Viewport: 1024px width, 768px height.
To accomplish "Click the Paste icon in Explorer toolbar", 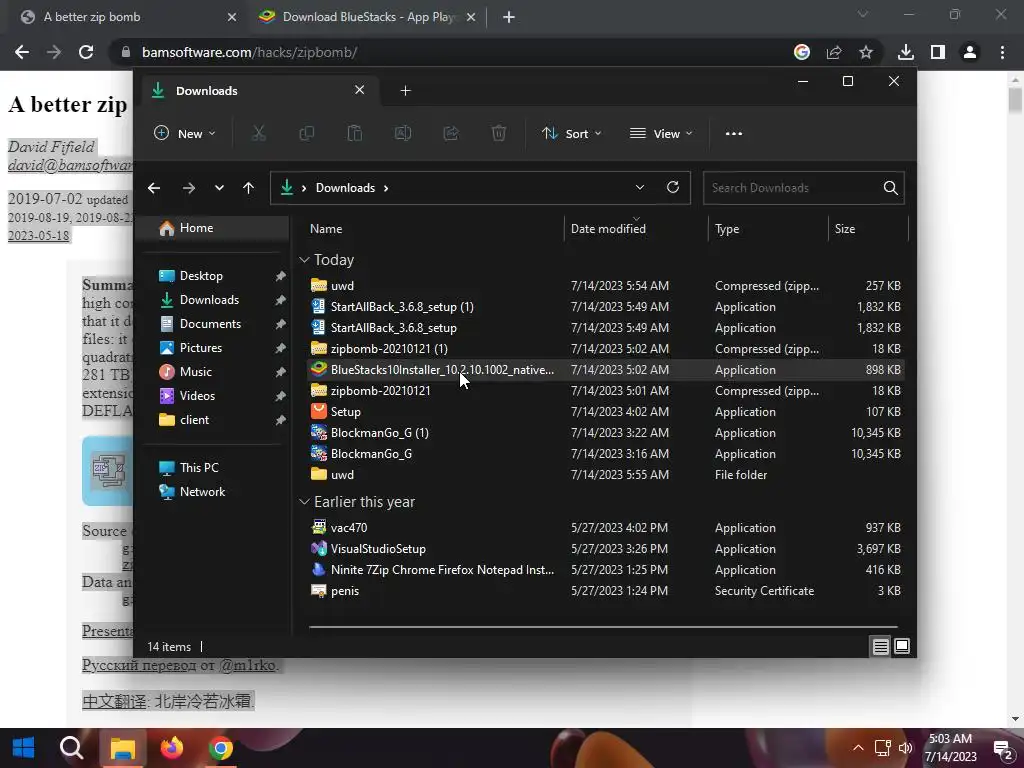I will tap(355, 133).
